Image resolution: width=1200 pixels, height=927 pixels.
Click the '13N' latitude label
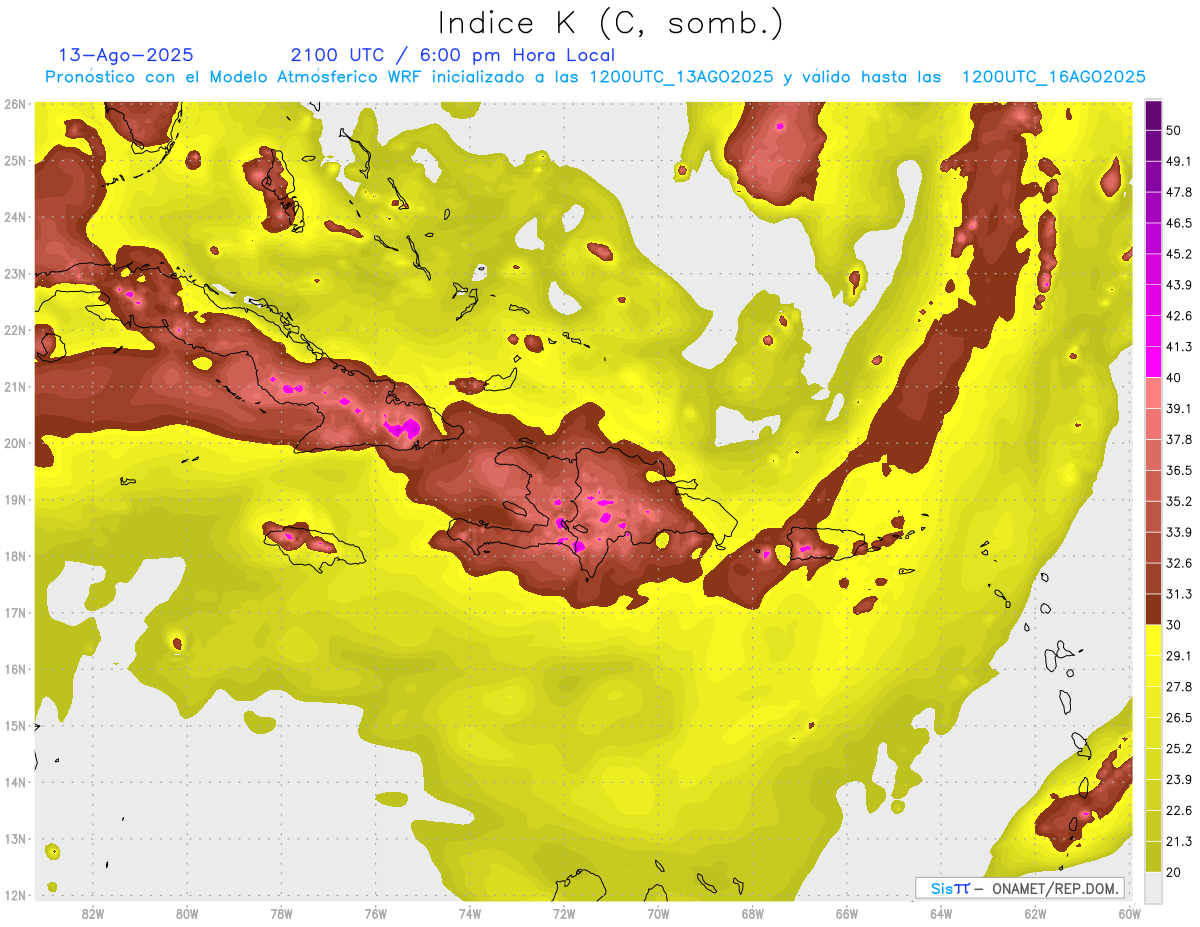click(15, 839)
